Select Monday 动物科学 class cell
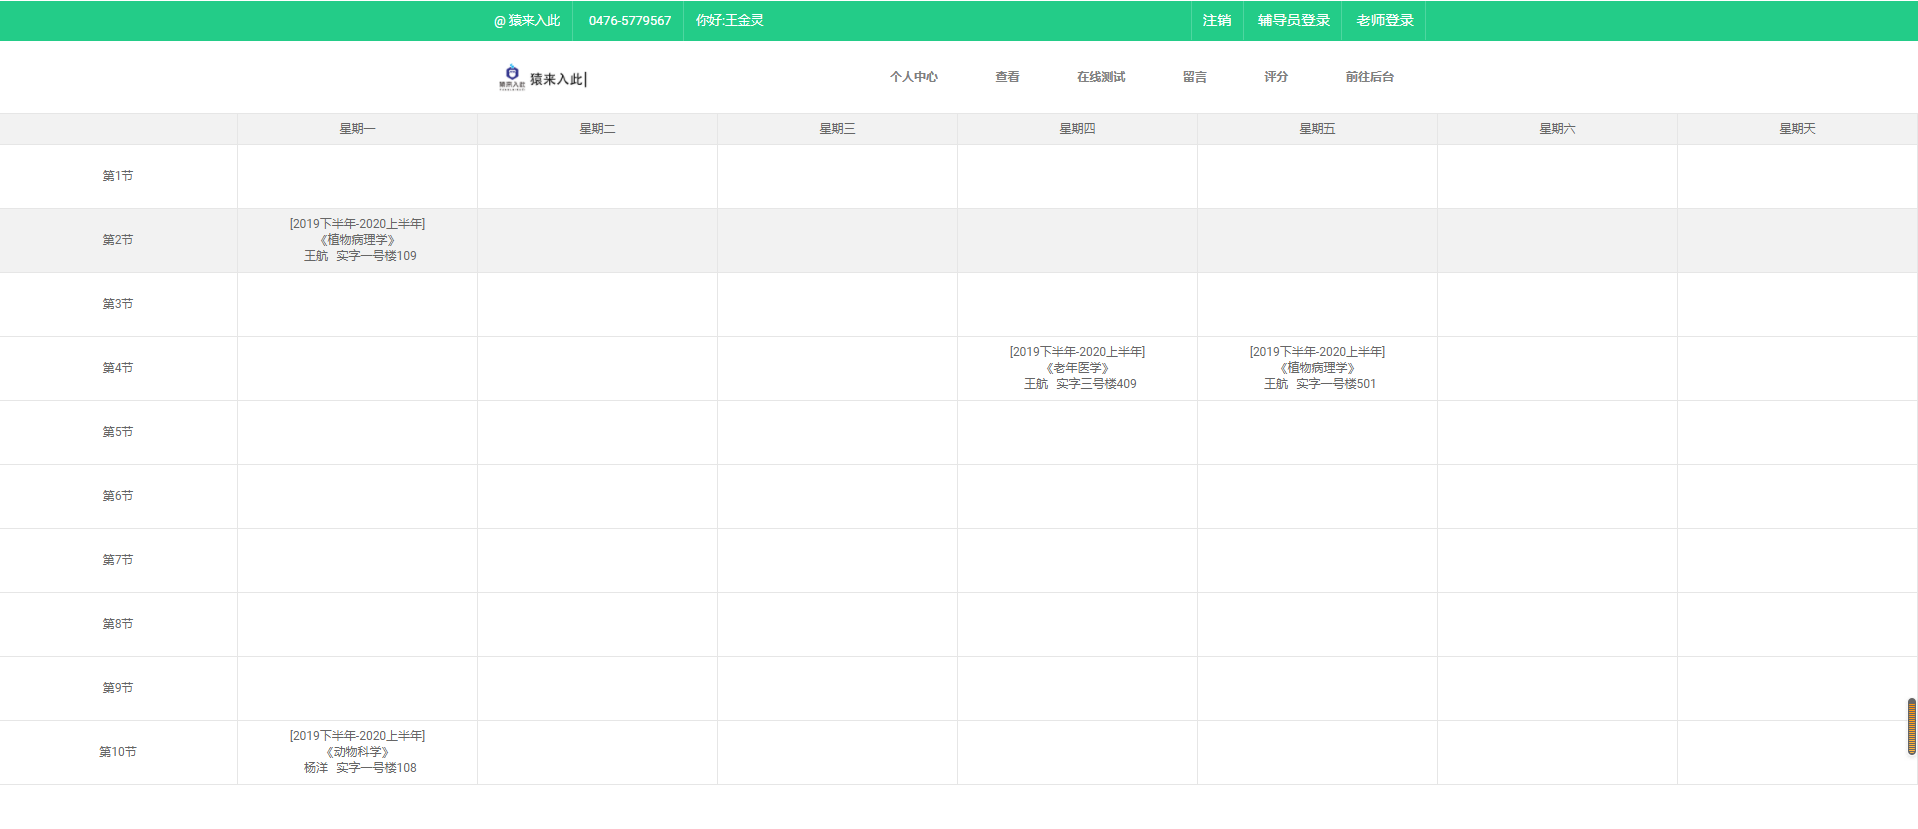The width and height of the screenshot is (1918, 829). (x=357, y=752)
